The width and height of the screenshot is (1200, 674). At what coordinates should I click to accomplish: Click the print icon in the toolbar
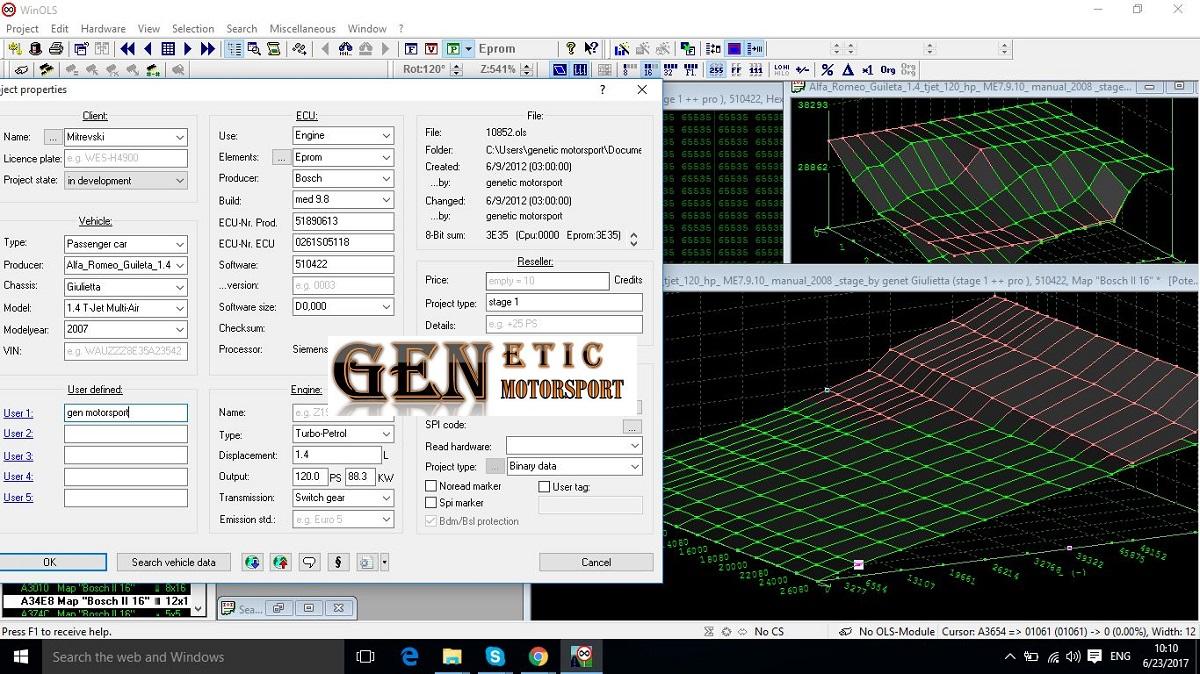(57, 48)
